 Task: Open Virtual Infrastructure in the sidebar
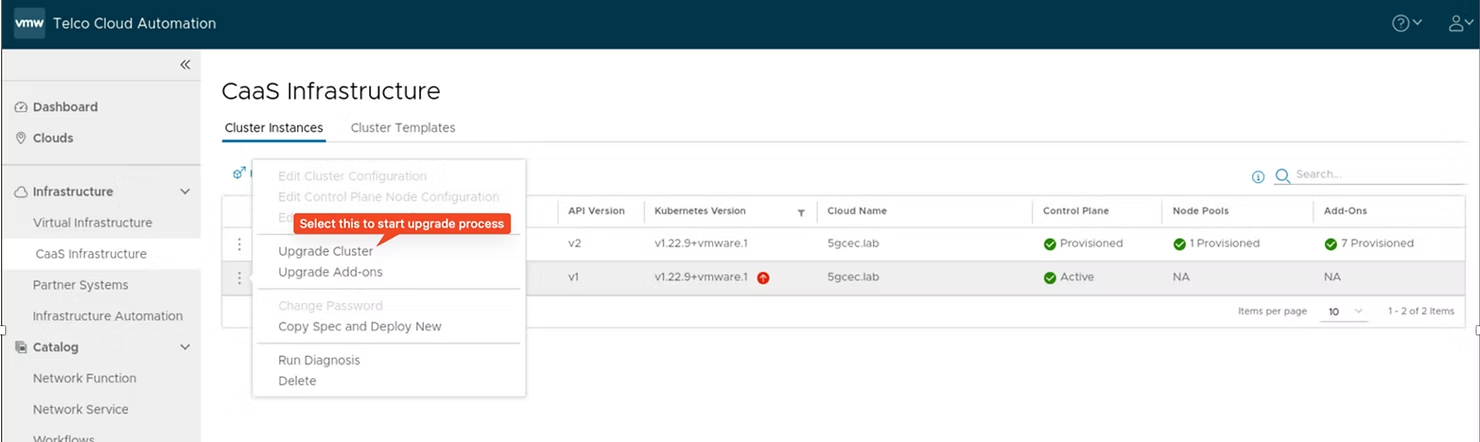[x=93, y=223]
